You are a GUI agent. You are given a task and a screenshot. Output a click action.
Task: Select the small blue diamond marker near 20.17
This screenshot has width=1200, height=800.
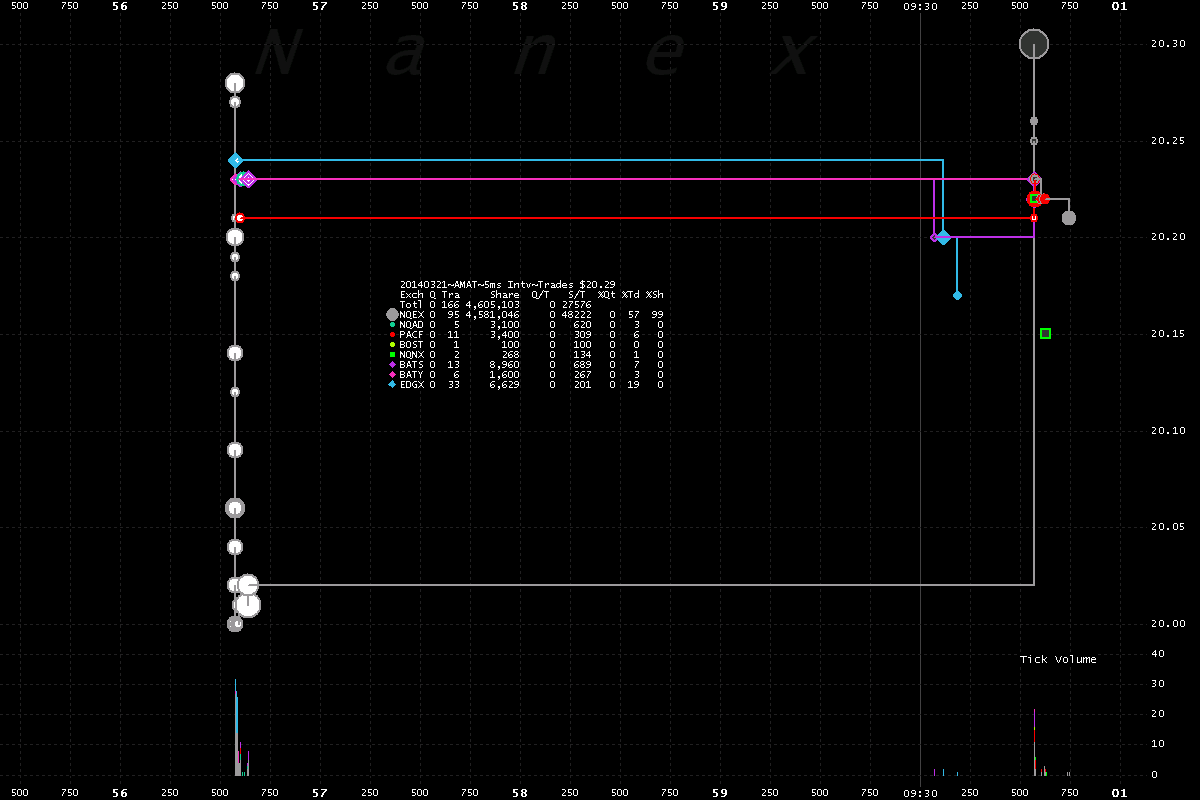(x=957, y=295)
